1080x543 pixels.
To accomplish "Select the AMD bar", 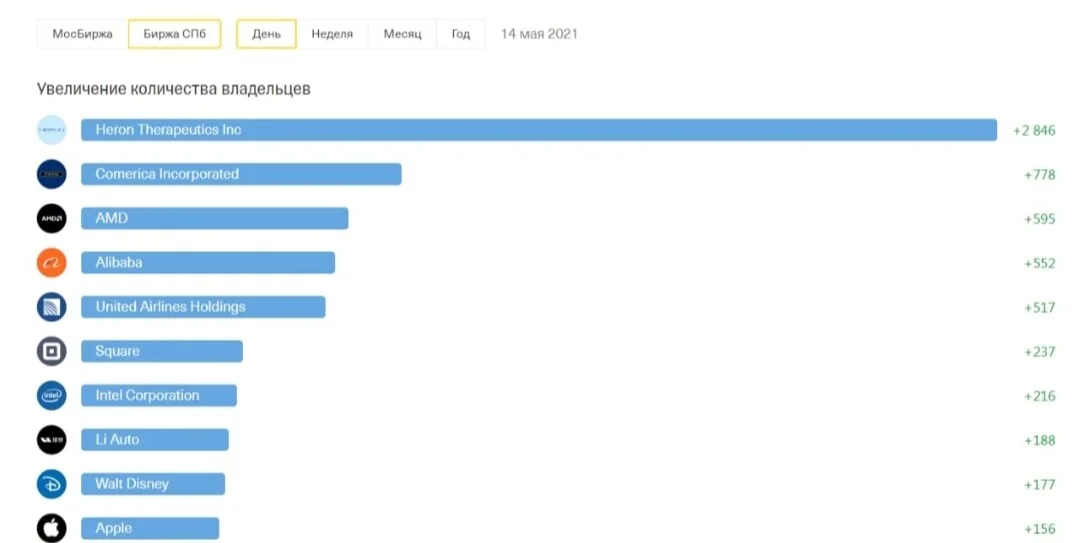I will coord(215,218).
